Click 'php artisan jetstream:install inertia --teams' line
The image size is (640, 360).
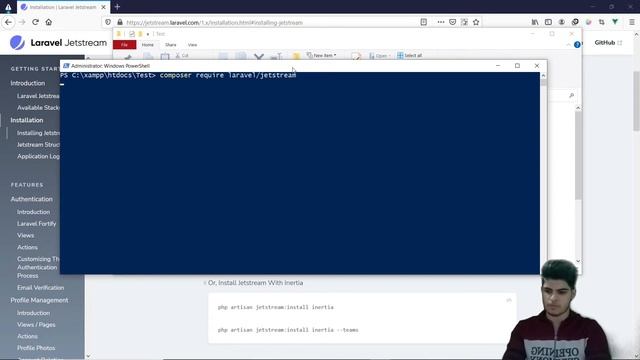coord(288,330)
